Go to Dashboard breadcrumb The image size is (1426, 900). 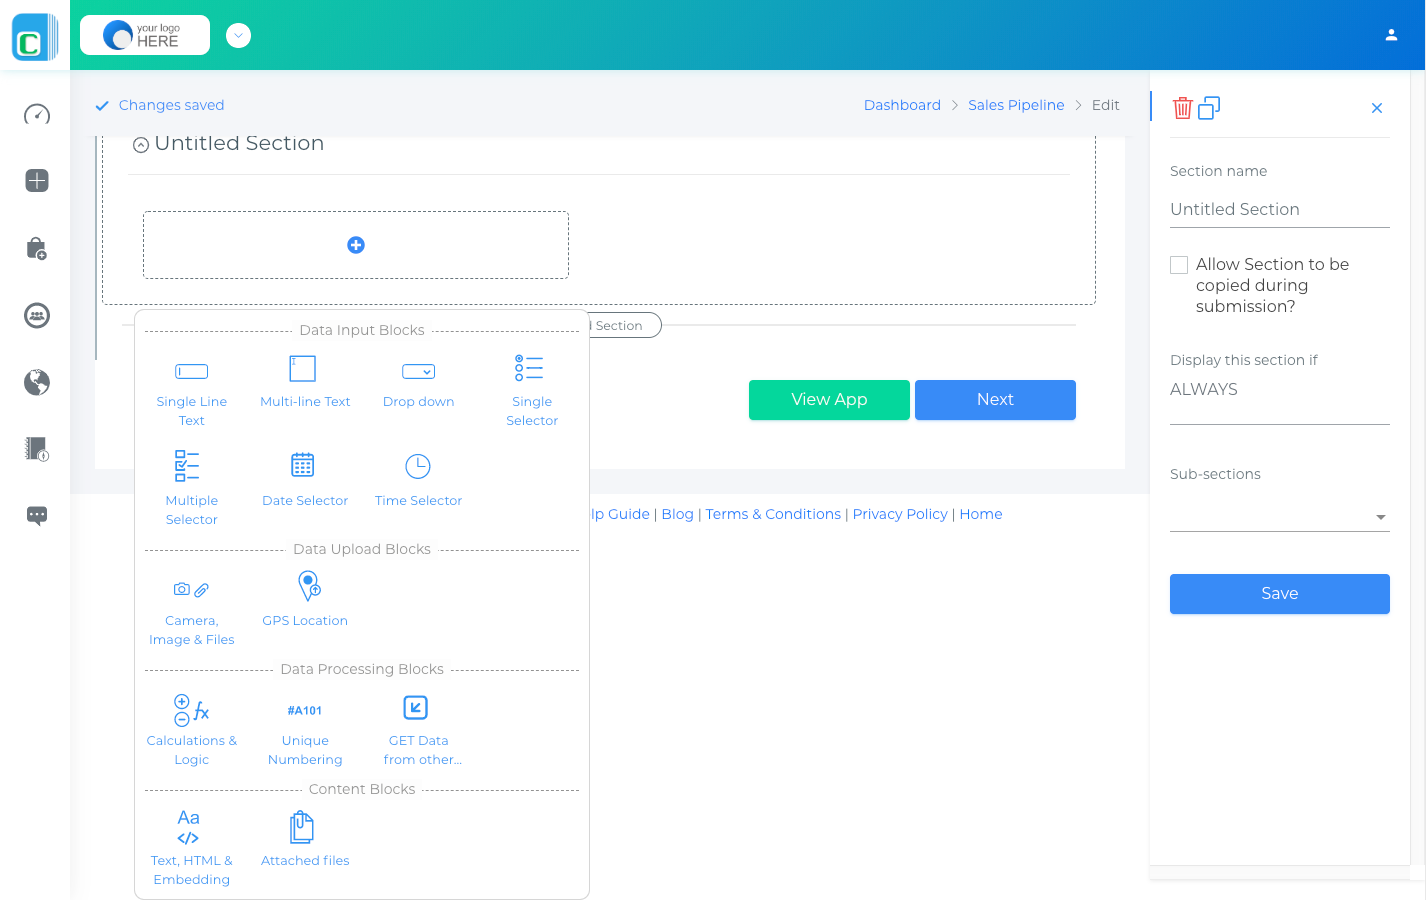902,105
